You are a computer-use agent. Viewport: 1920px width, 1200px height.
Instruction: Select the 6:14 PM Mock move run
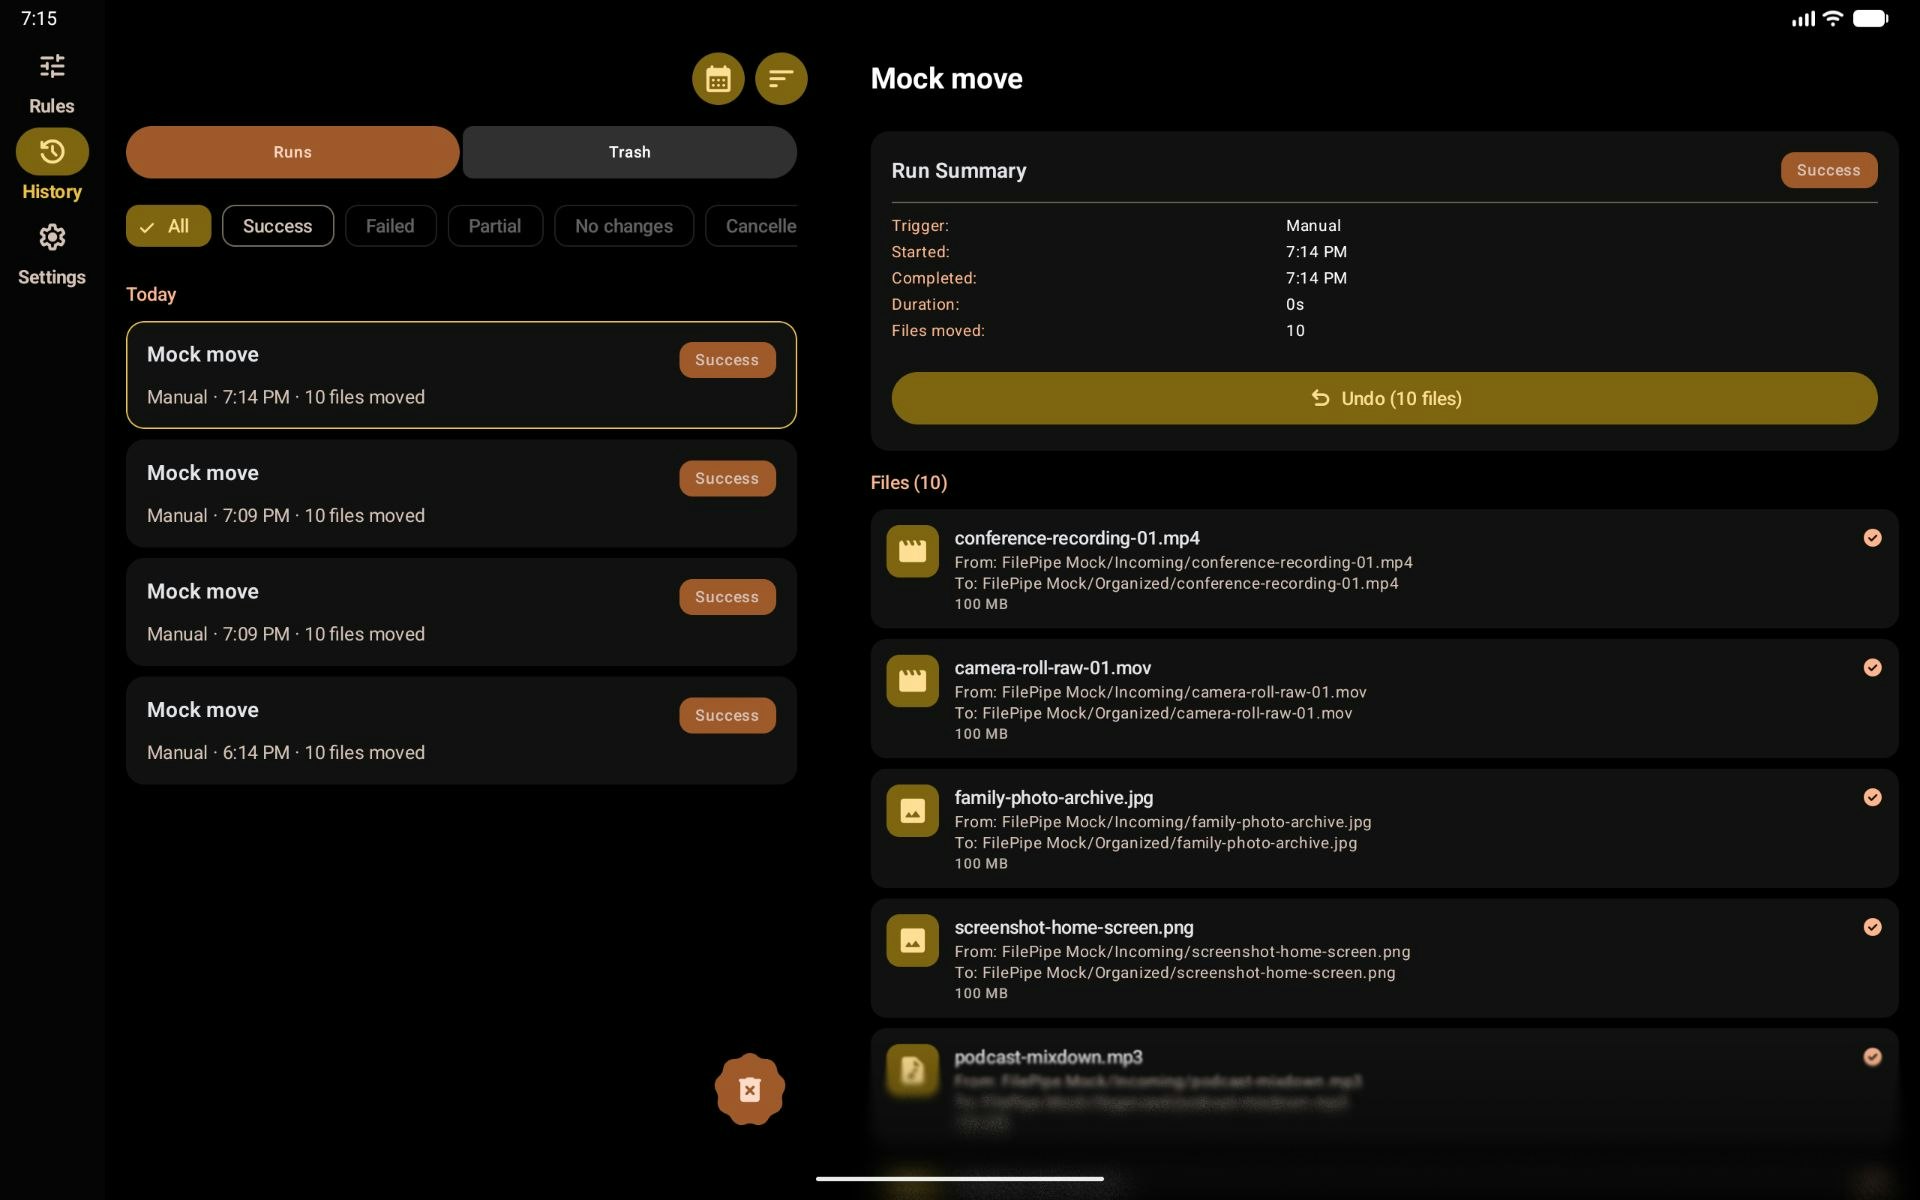tap(461, 731)
